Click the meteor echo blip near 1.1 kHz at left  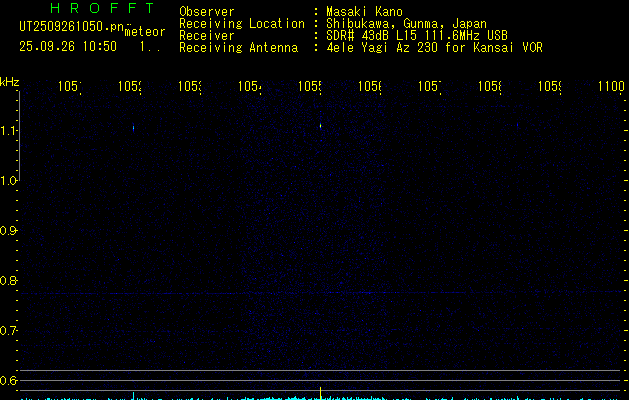click(134, 128)
